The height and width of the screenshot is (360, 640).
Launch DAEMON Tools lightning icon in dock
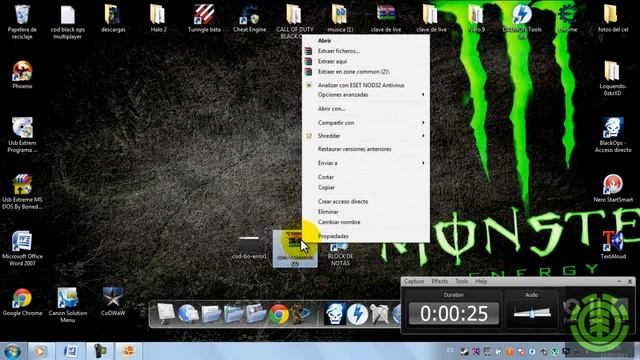click(358, 314)
